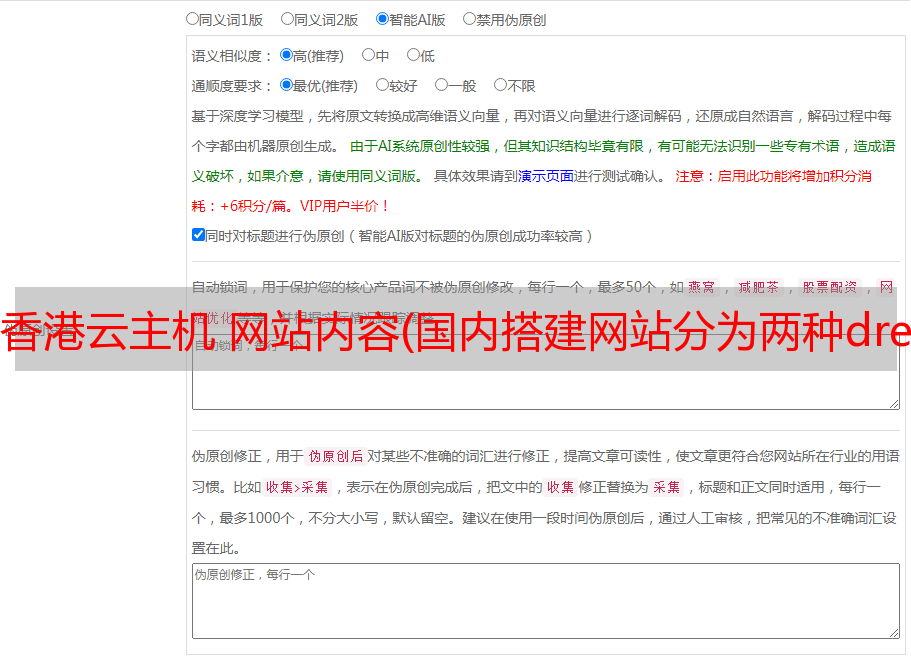911x658 pixels.
Task: Click the standalone 收集 tag after 把文中的
Action: [560, 487]
